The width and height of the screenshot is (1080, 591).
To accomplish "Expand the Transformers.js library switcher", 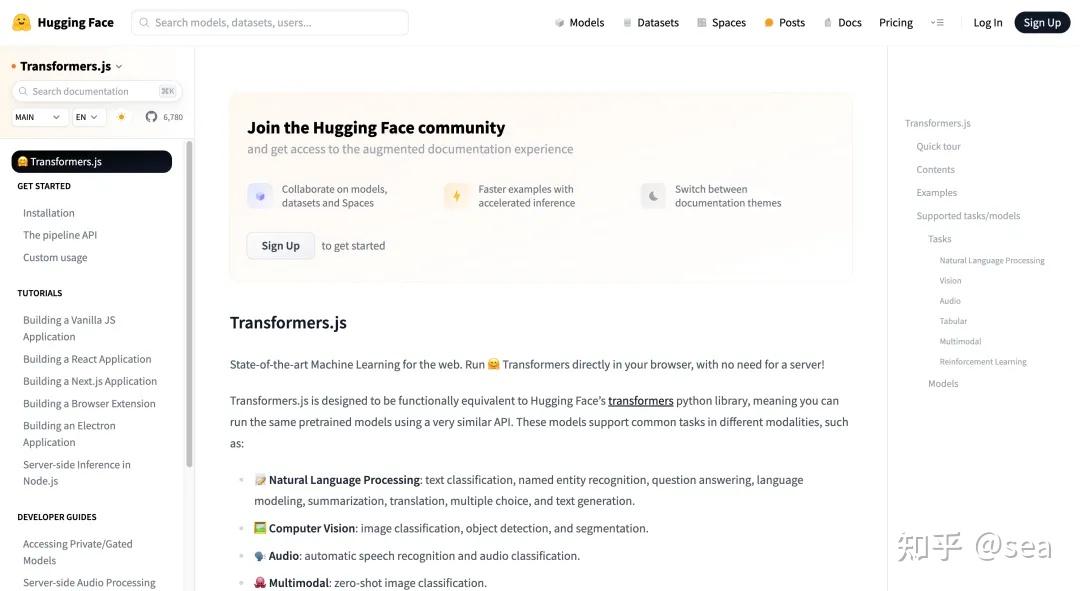I will click(70, 67).
